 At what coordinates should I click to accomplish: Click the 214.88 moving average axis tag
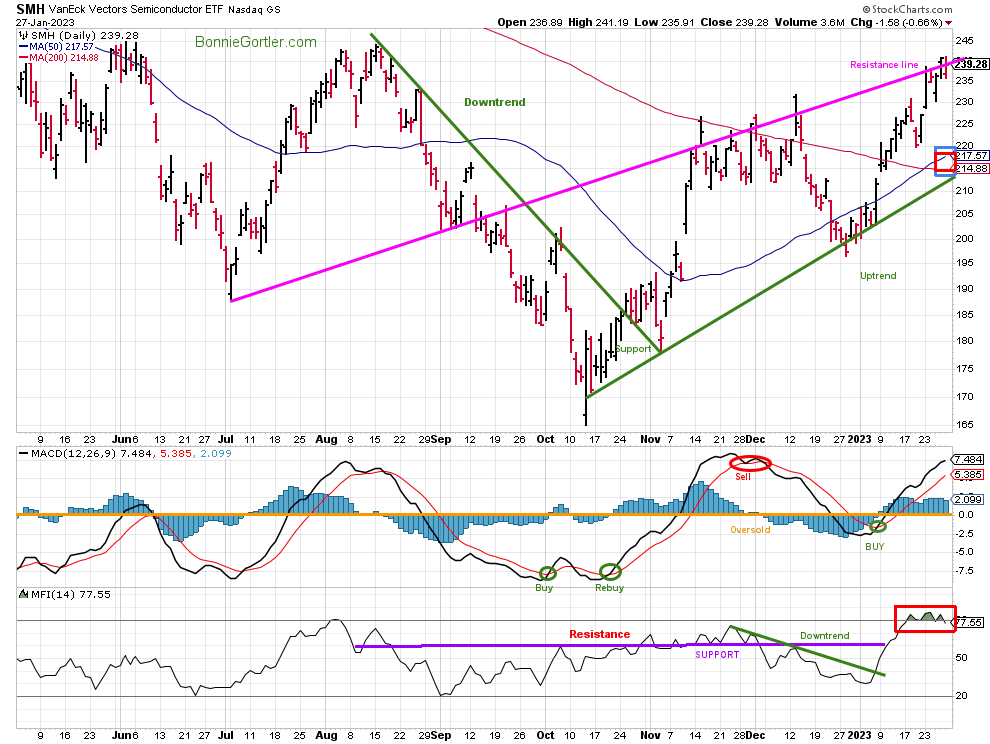tap(972, 169)
